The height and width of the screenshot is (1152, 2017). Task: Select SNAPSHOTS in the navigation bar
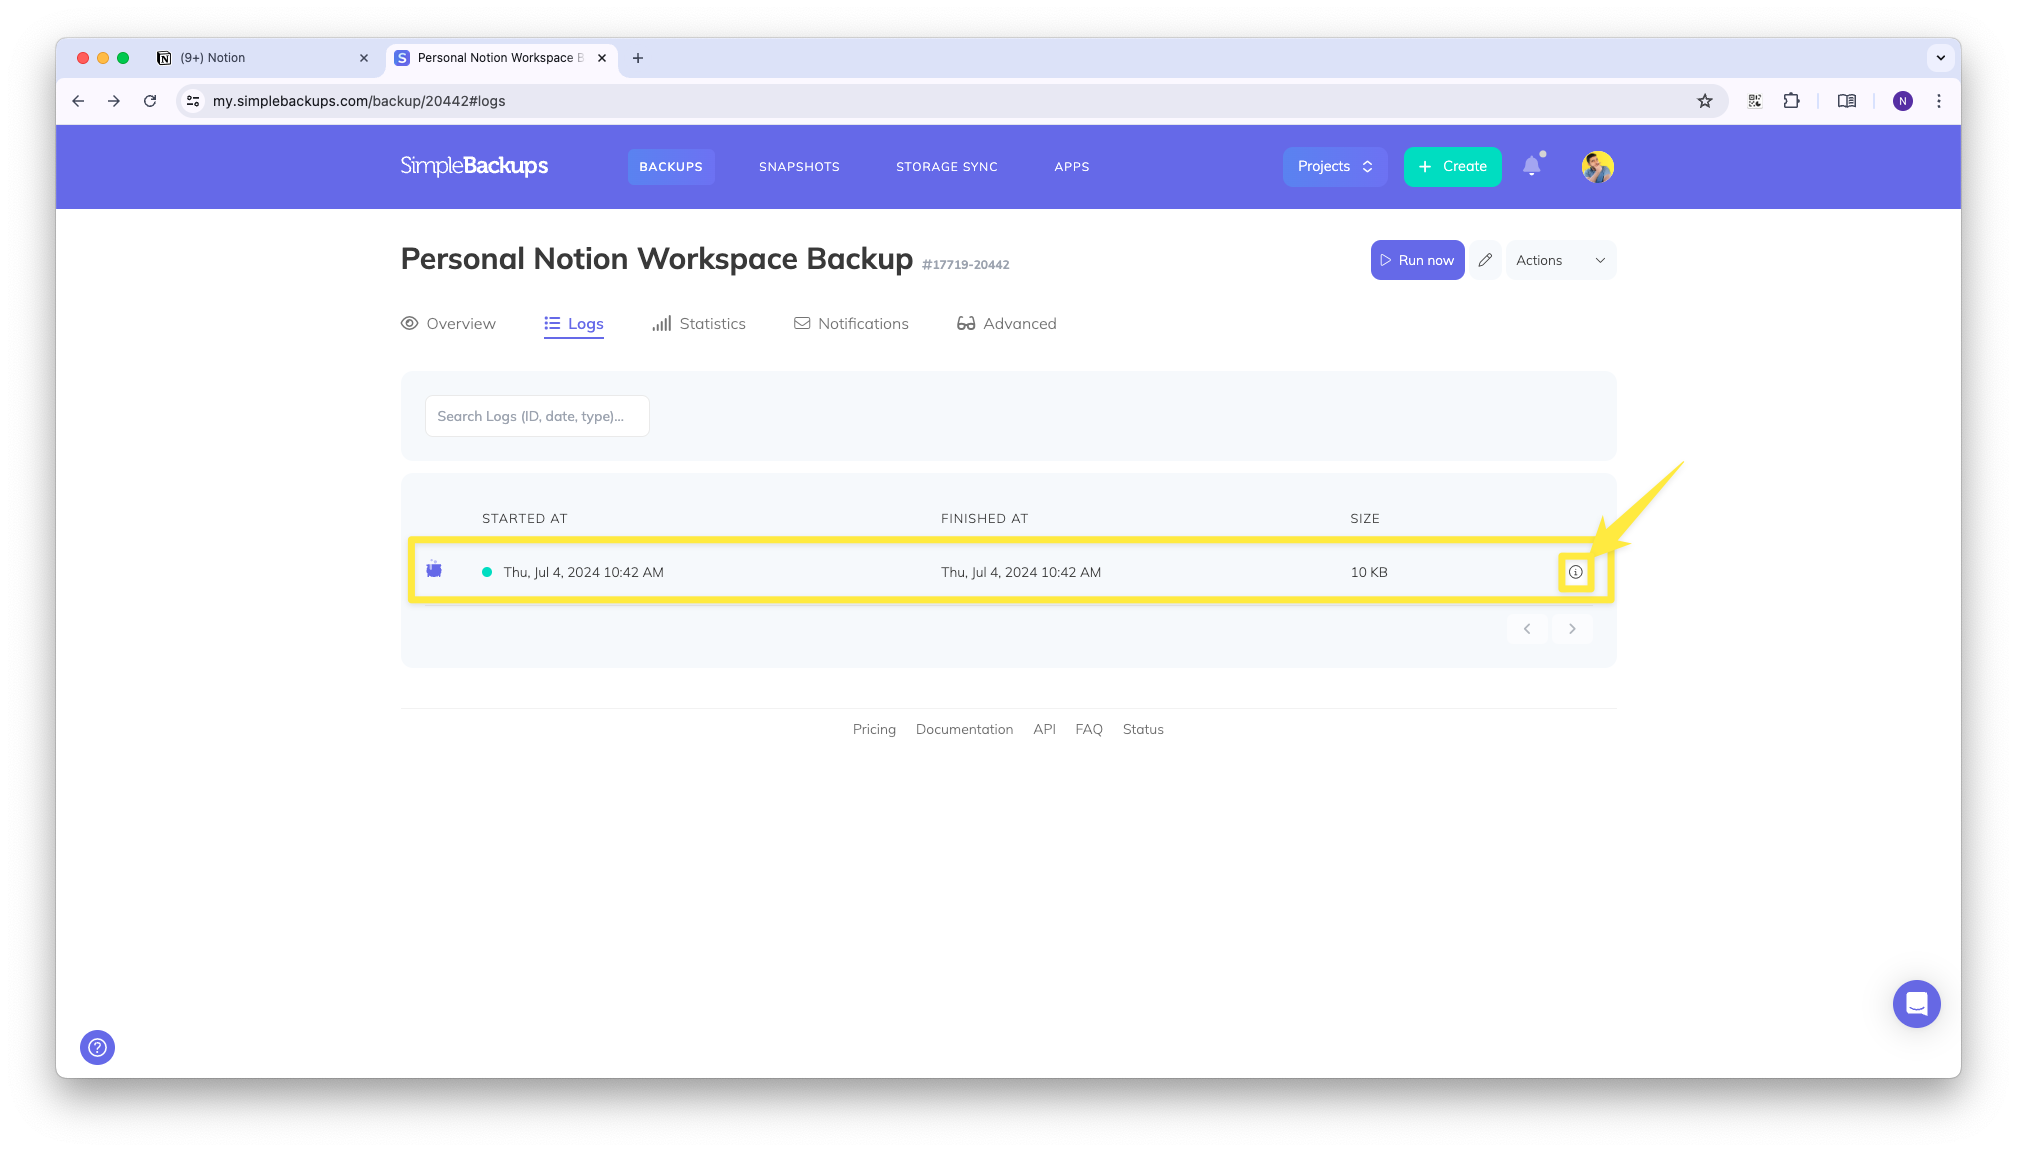pos(798,166)
